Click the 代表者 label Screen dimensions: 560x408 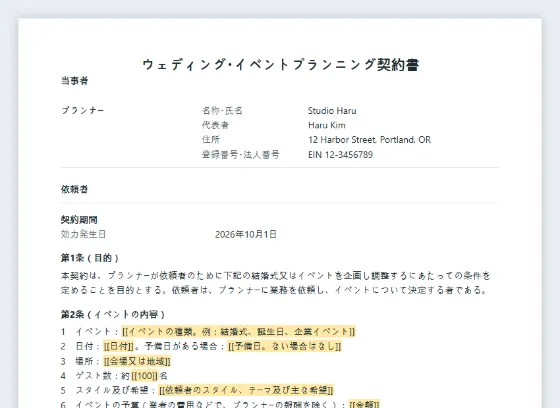(215, 125)
